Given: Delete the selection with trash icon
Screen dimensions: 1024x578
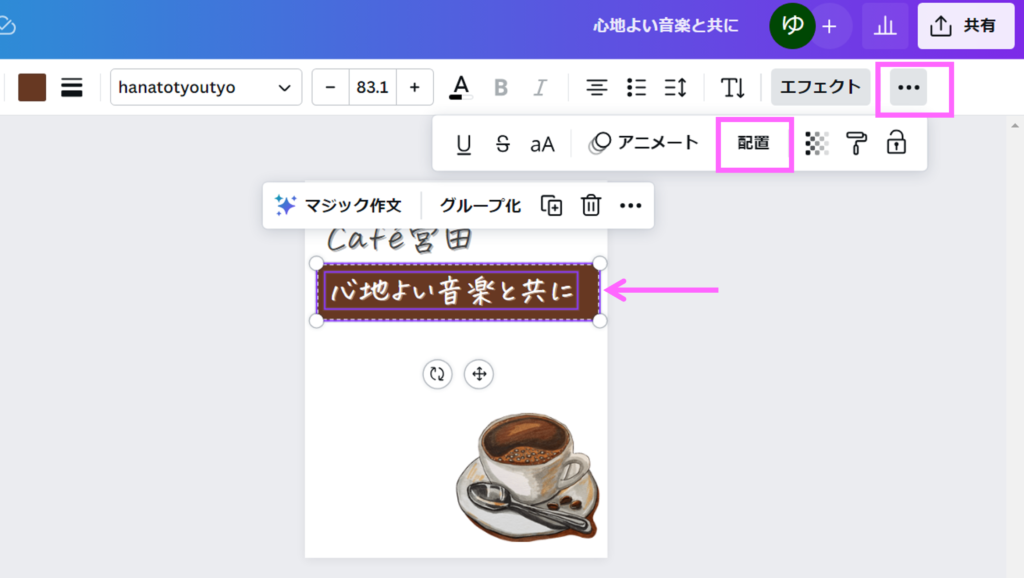Looking at the screenshot, I should (x=591, y=205).
